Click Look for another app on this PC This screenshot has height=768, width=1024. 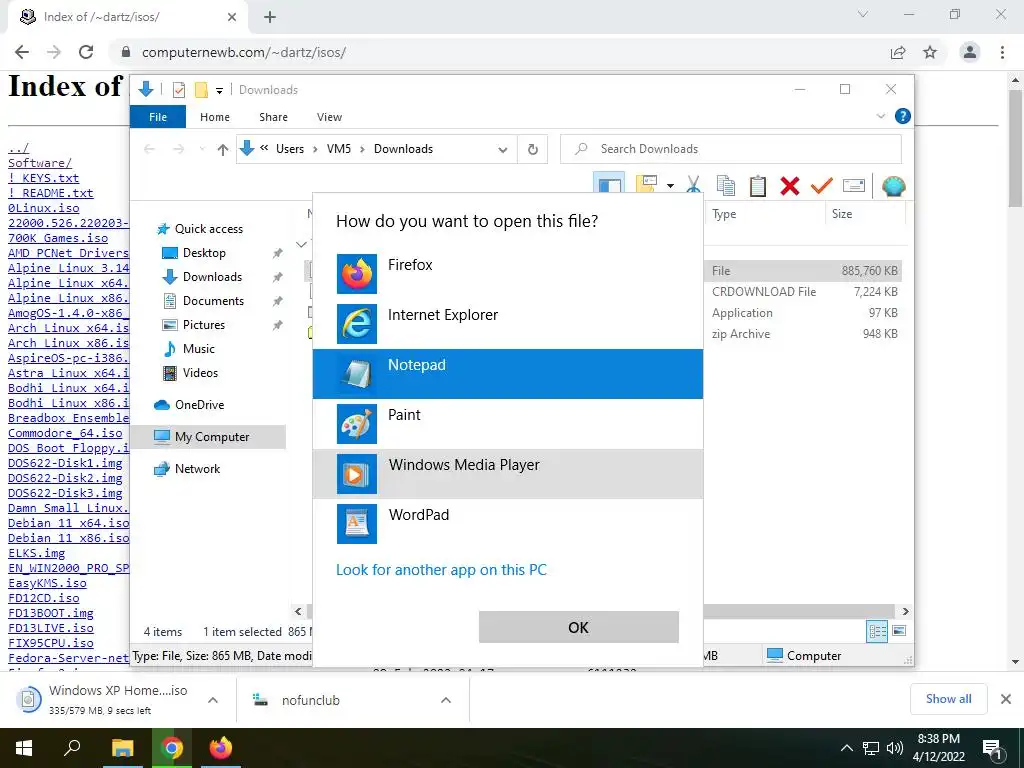click(441, 569)
